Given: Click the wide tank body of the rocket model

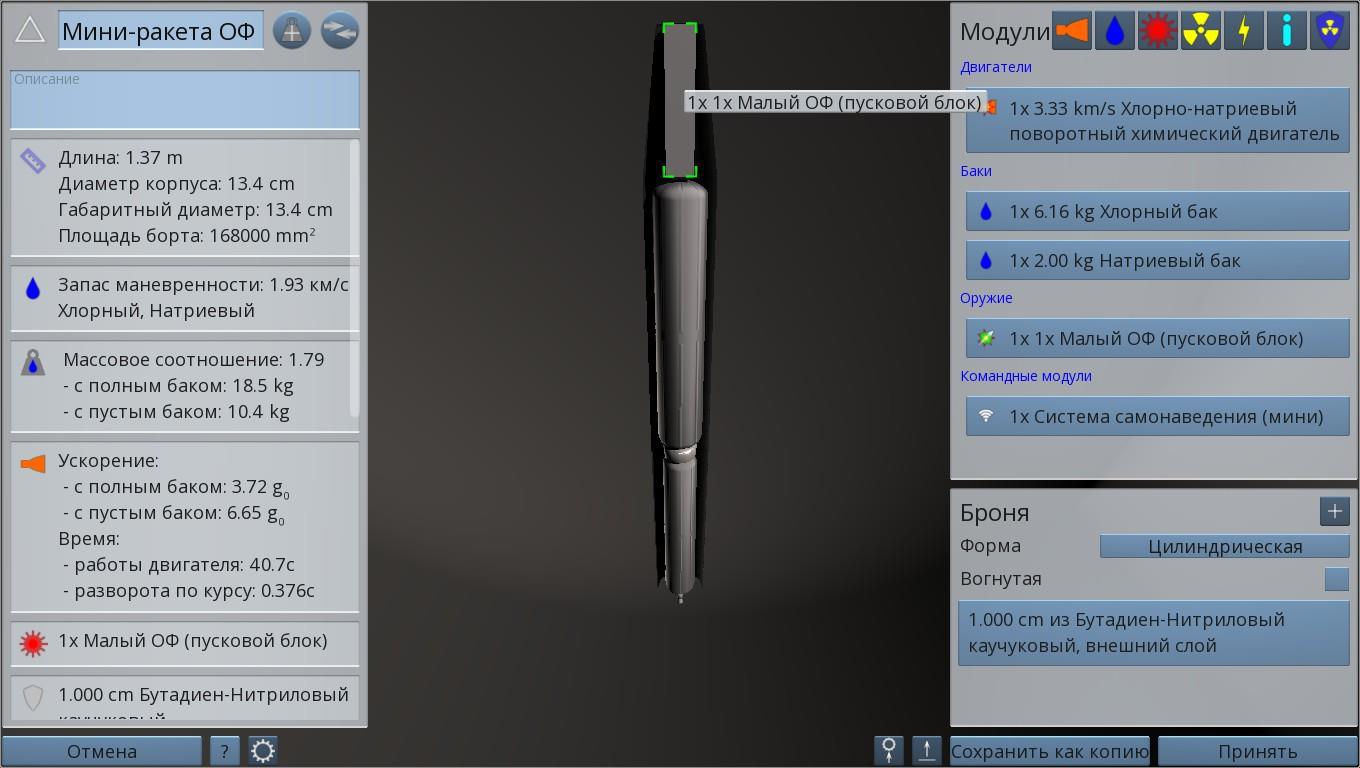Looking at the screenshot, I should (680, 315).
